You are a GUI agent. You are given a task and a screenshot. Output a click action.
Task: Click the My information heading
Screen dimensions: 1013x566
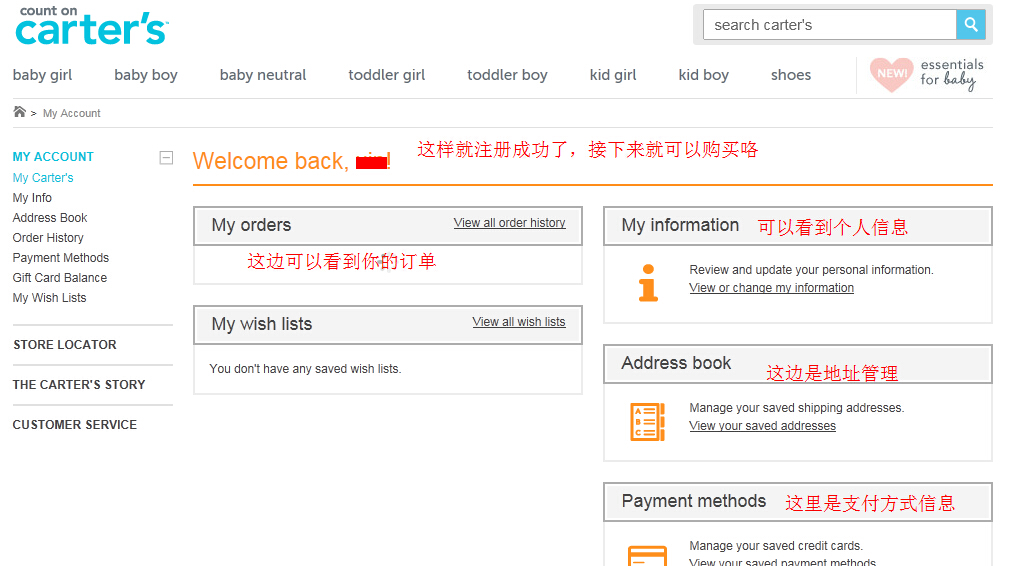coord(680,225)
